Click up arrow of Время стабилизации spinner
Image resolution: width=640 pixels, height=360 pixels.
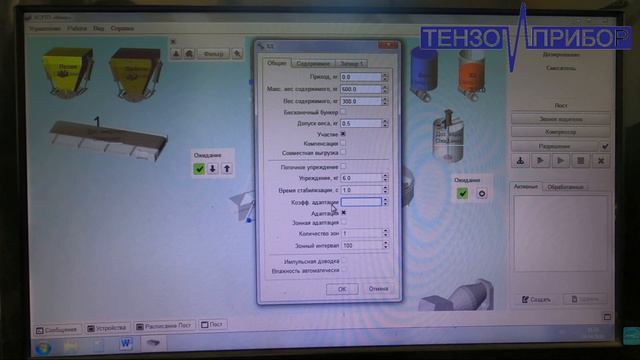385,188
